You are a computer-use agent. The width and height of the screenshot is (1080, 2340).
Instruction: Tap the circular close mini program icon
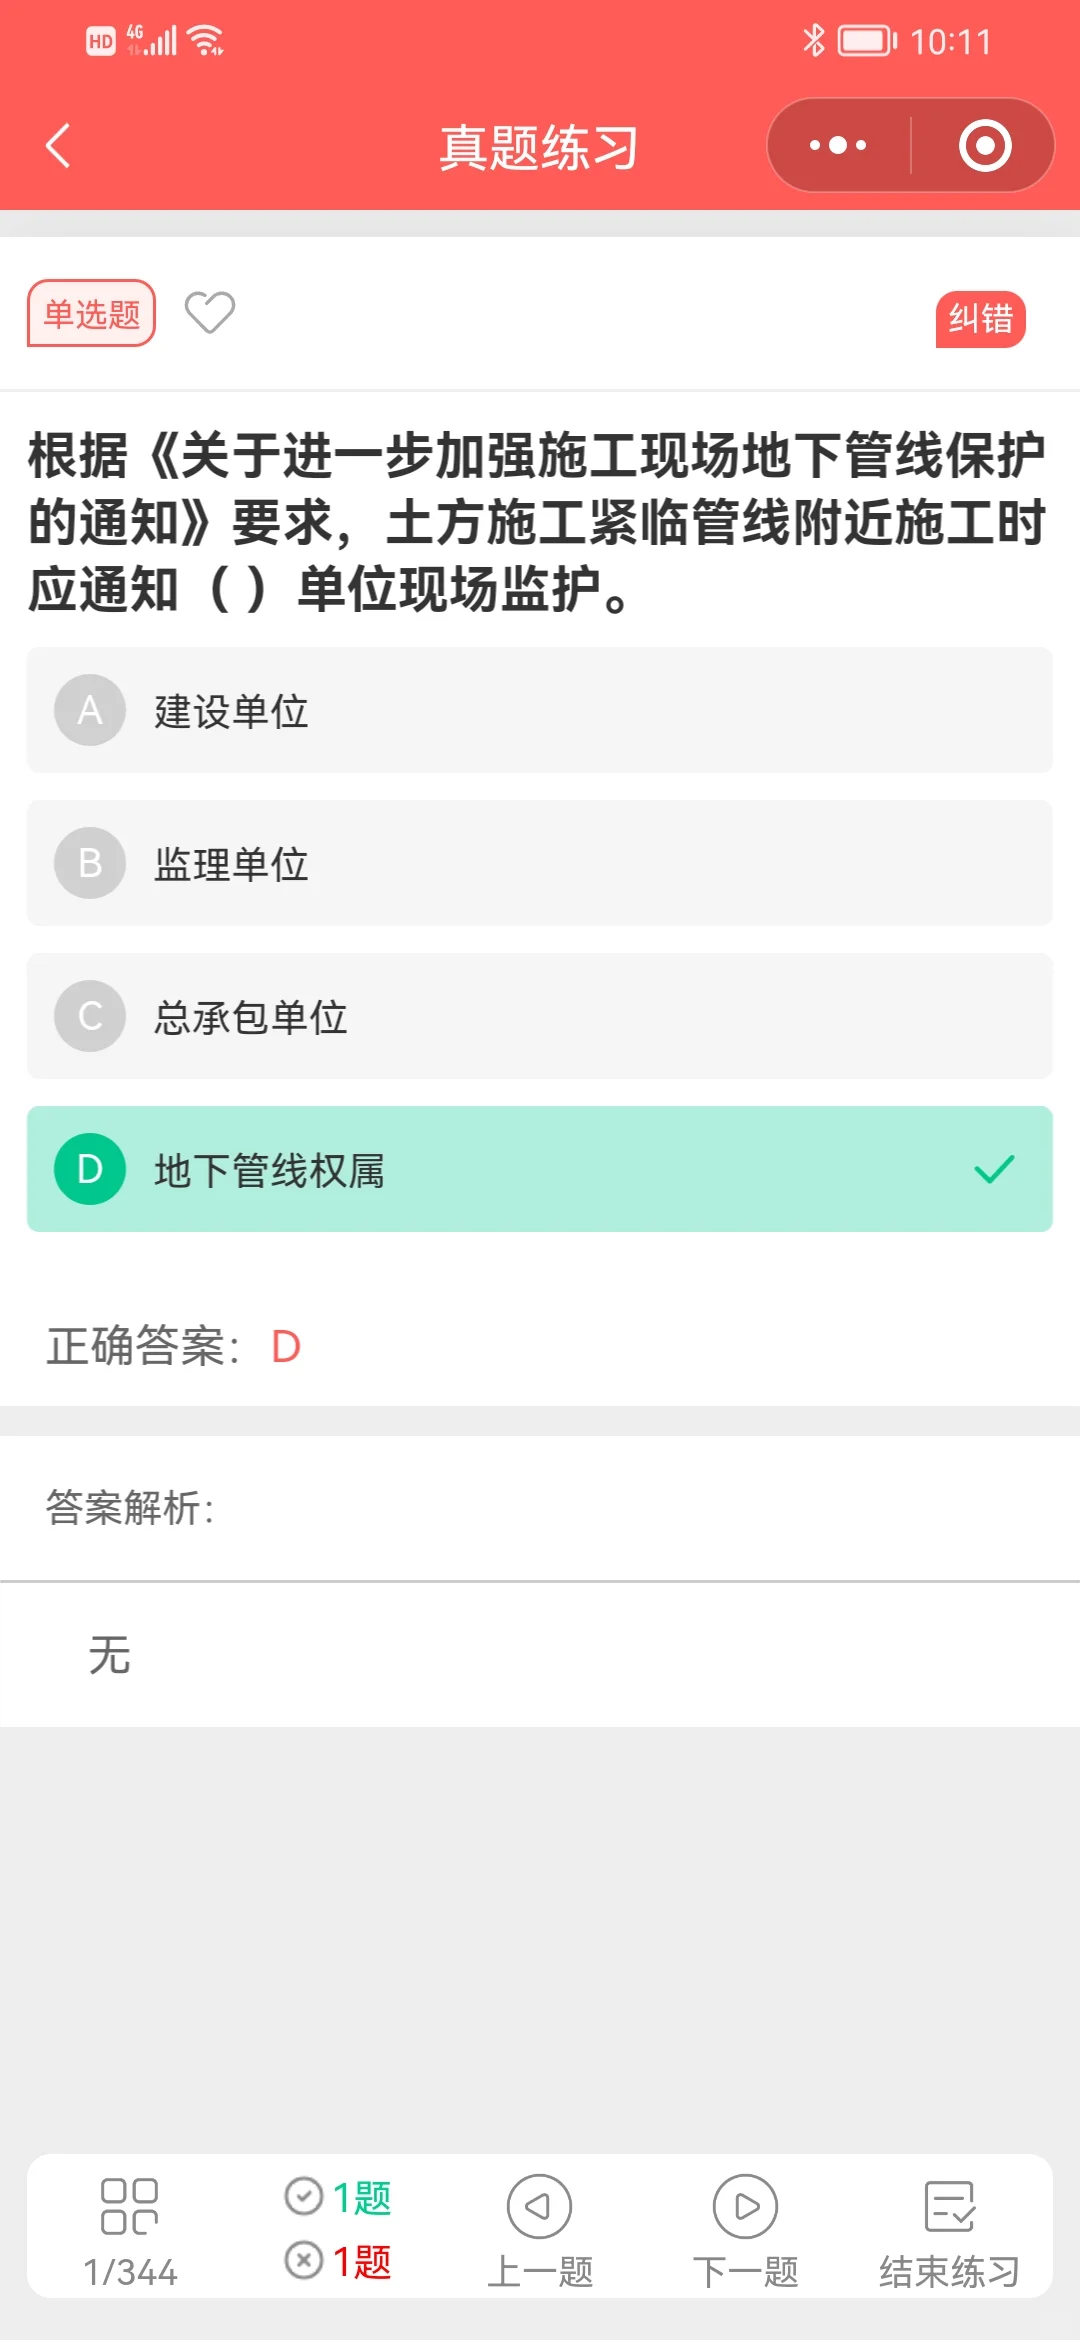985,145
